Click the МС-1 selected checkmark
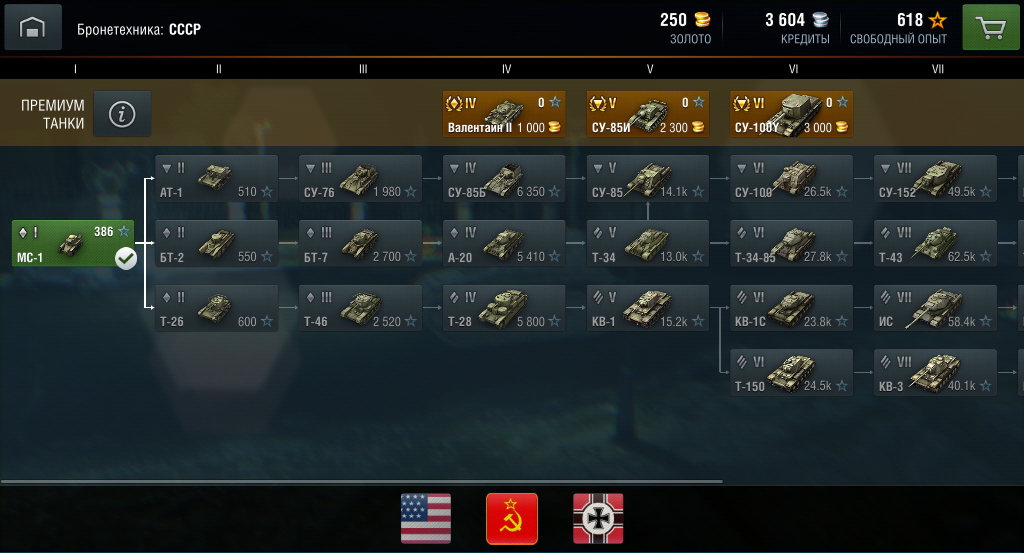The image size is (1024, 553). (125, 259)
